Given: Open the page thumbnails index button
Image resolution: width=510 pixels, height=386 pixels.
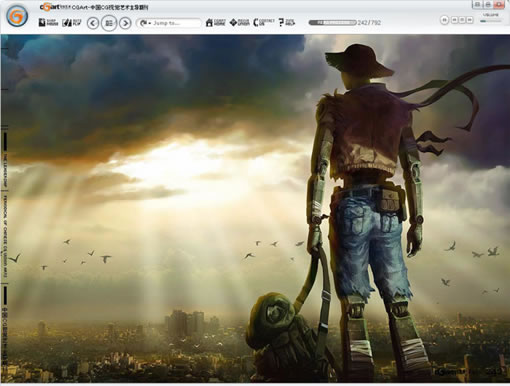Looking at the screenshot, I should pyautogui.click(x=109, y=23).
